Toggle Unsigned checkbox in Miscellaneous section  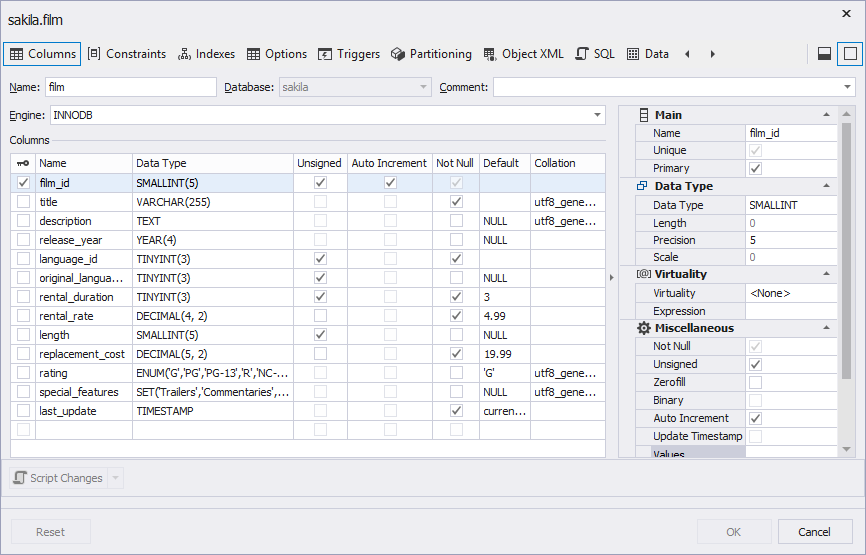click(x=756, y=364)
